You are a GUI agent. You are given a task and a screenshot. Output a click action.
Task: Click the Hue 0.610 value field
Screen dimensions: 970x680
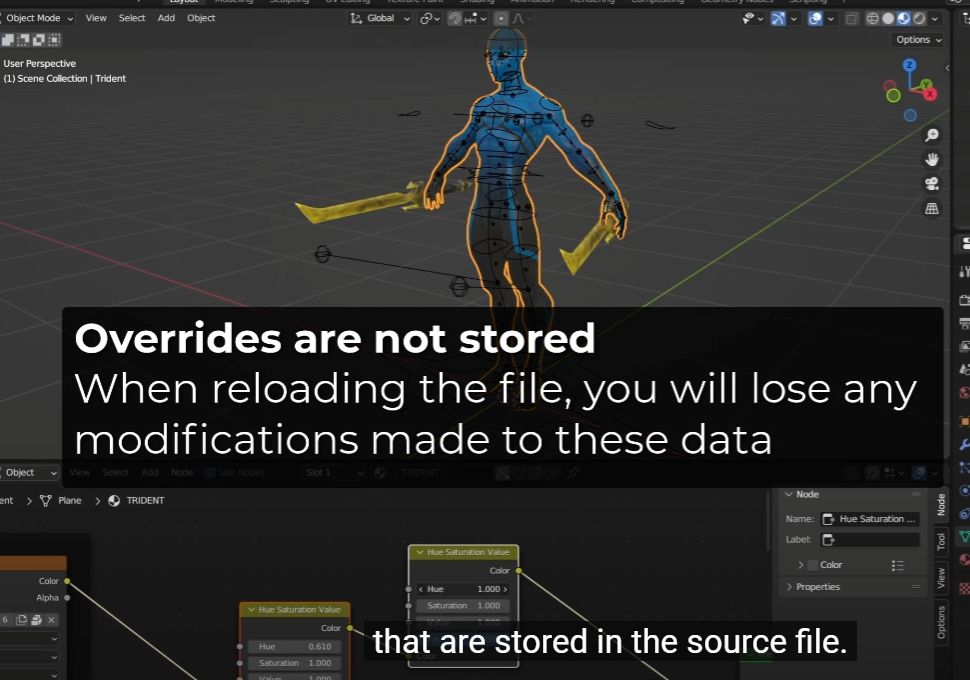point(294,647)
